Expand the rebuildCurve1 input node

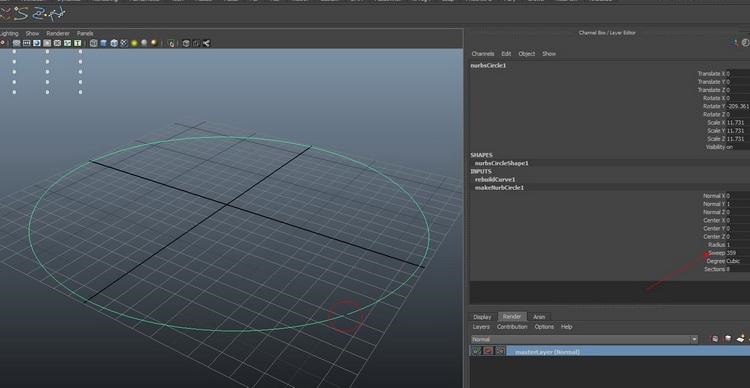495,179
